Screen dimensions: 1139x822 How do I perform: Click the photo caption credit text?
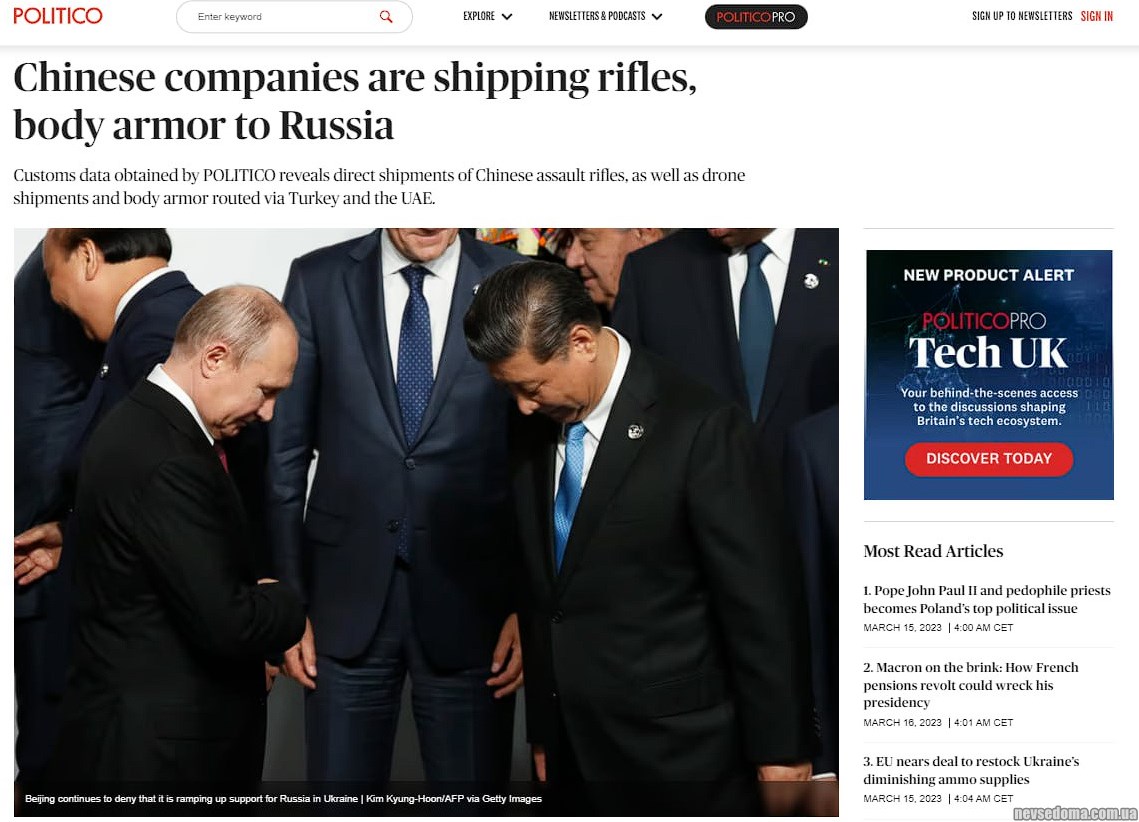tap(283, 799)
